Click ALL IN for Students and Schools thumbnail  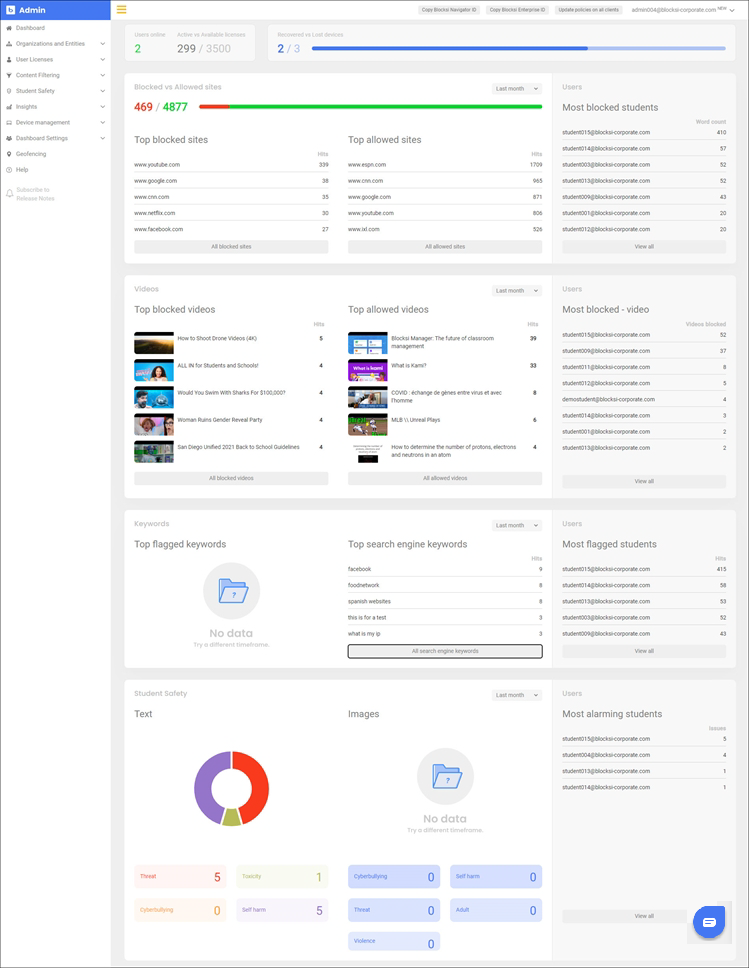154,370
